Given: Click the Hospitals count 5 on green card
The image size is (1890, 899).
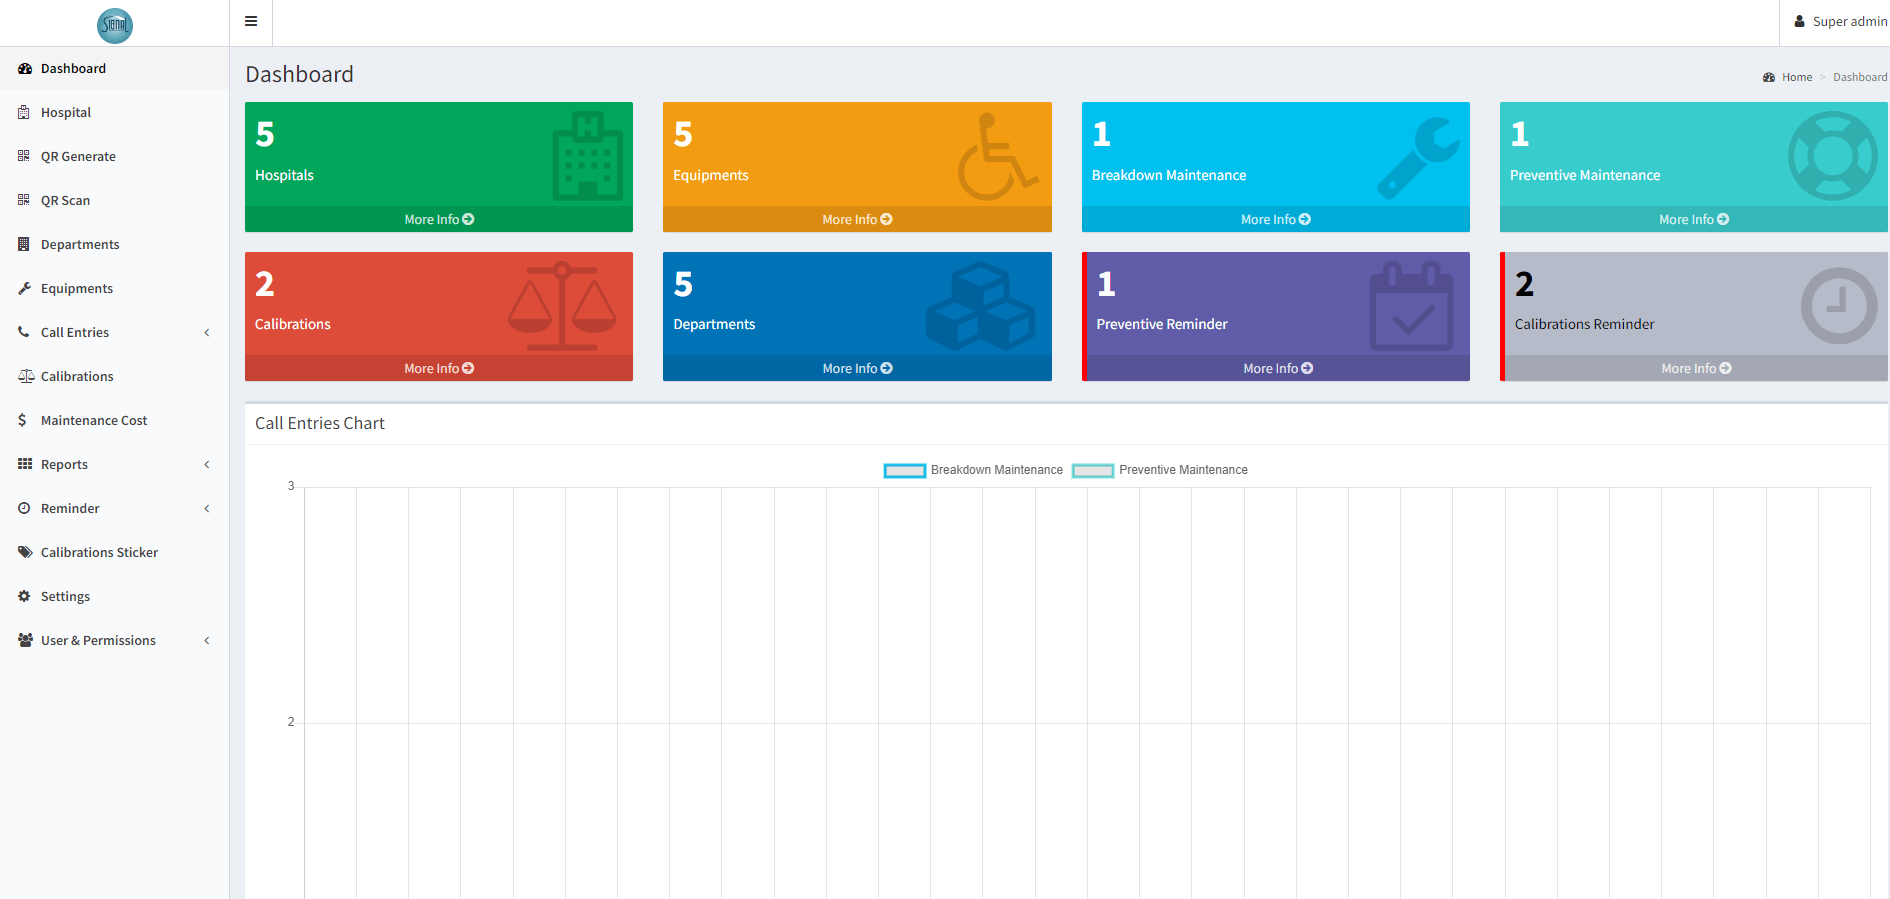Looking at the screenshot, I should pos(265,134).
